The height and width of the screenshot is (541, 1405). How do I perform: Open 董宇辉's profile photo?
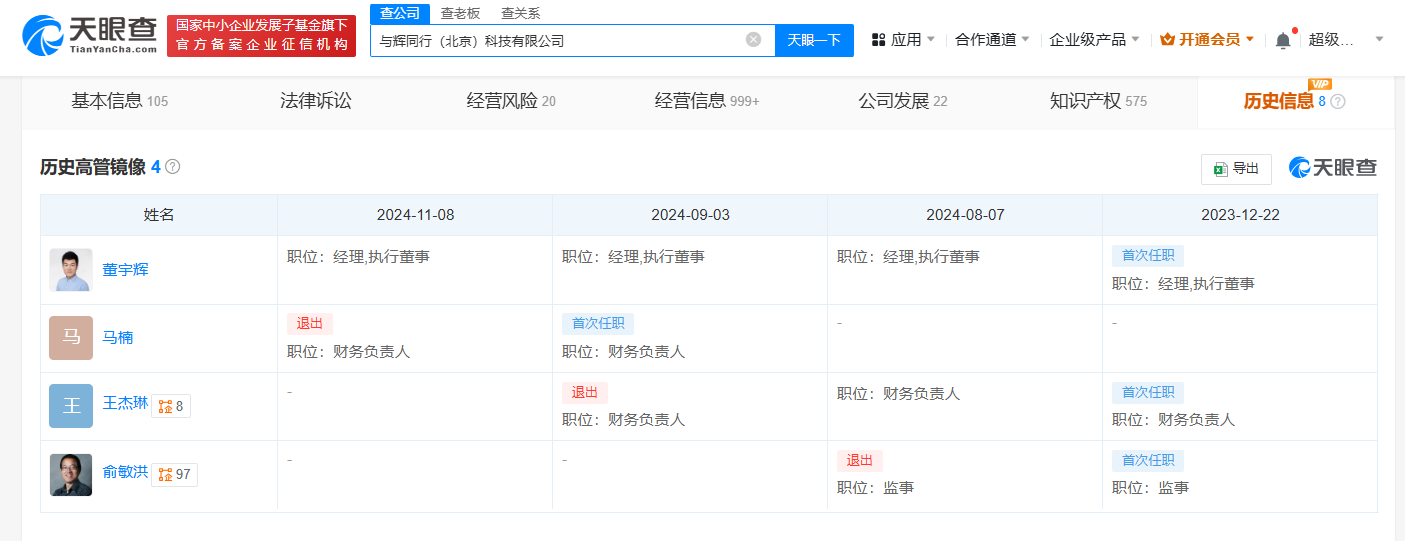tap(71, 270)
